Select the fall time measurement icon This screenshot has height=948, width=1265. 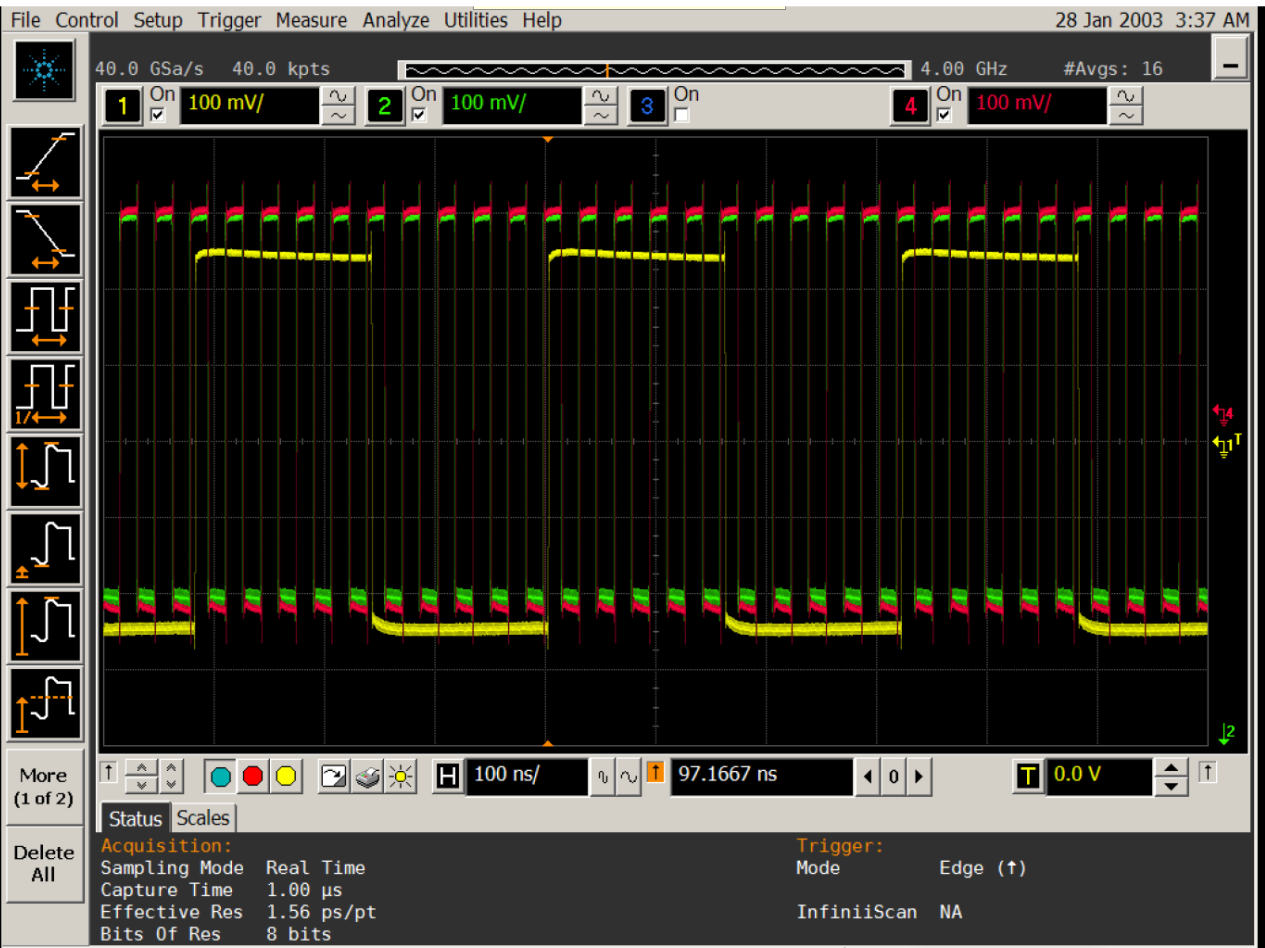pos(45,240)
